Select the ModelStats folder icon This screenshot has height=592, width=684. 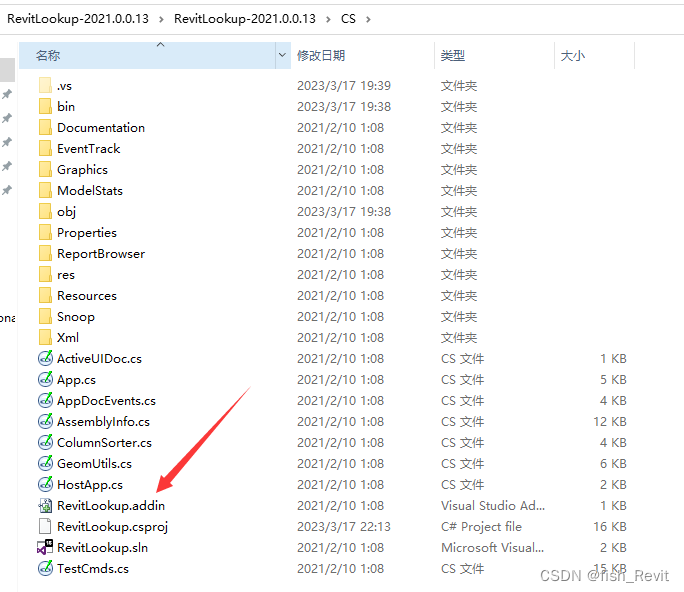click(45, 190)
